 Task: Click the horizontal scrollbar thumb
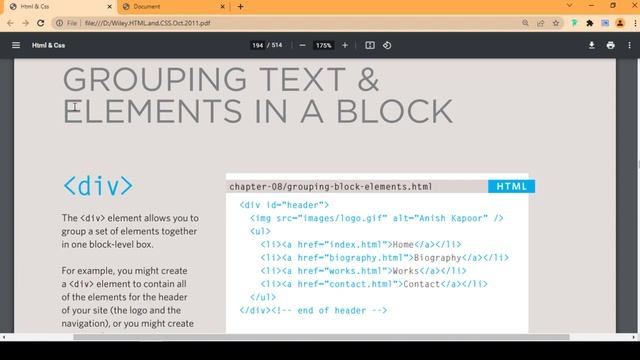tap(321, 337)
